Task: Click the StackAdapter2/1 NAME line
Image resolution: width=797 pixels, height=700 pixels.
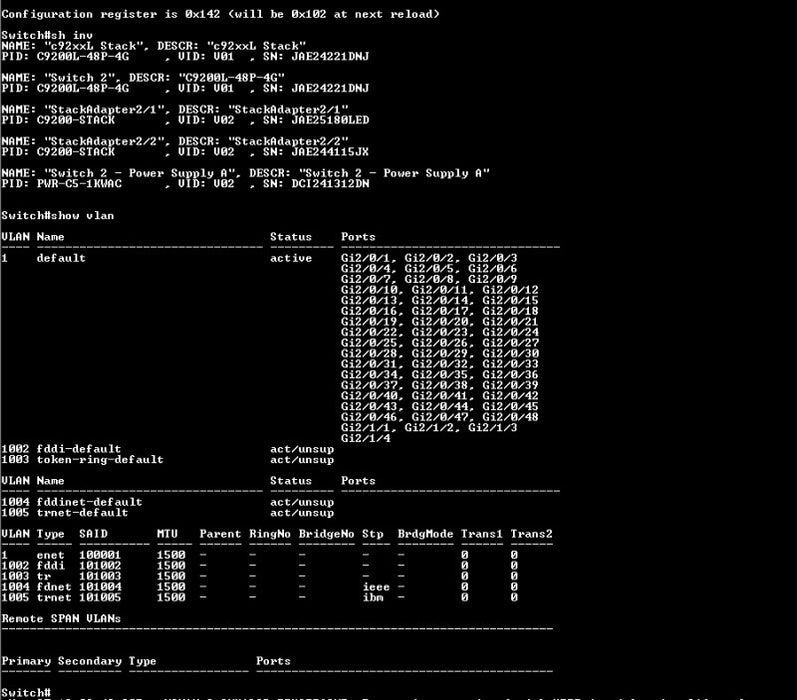Action: [175, 109]
